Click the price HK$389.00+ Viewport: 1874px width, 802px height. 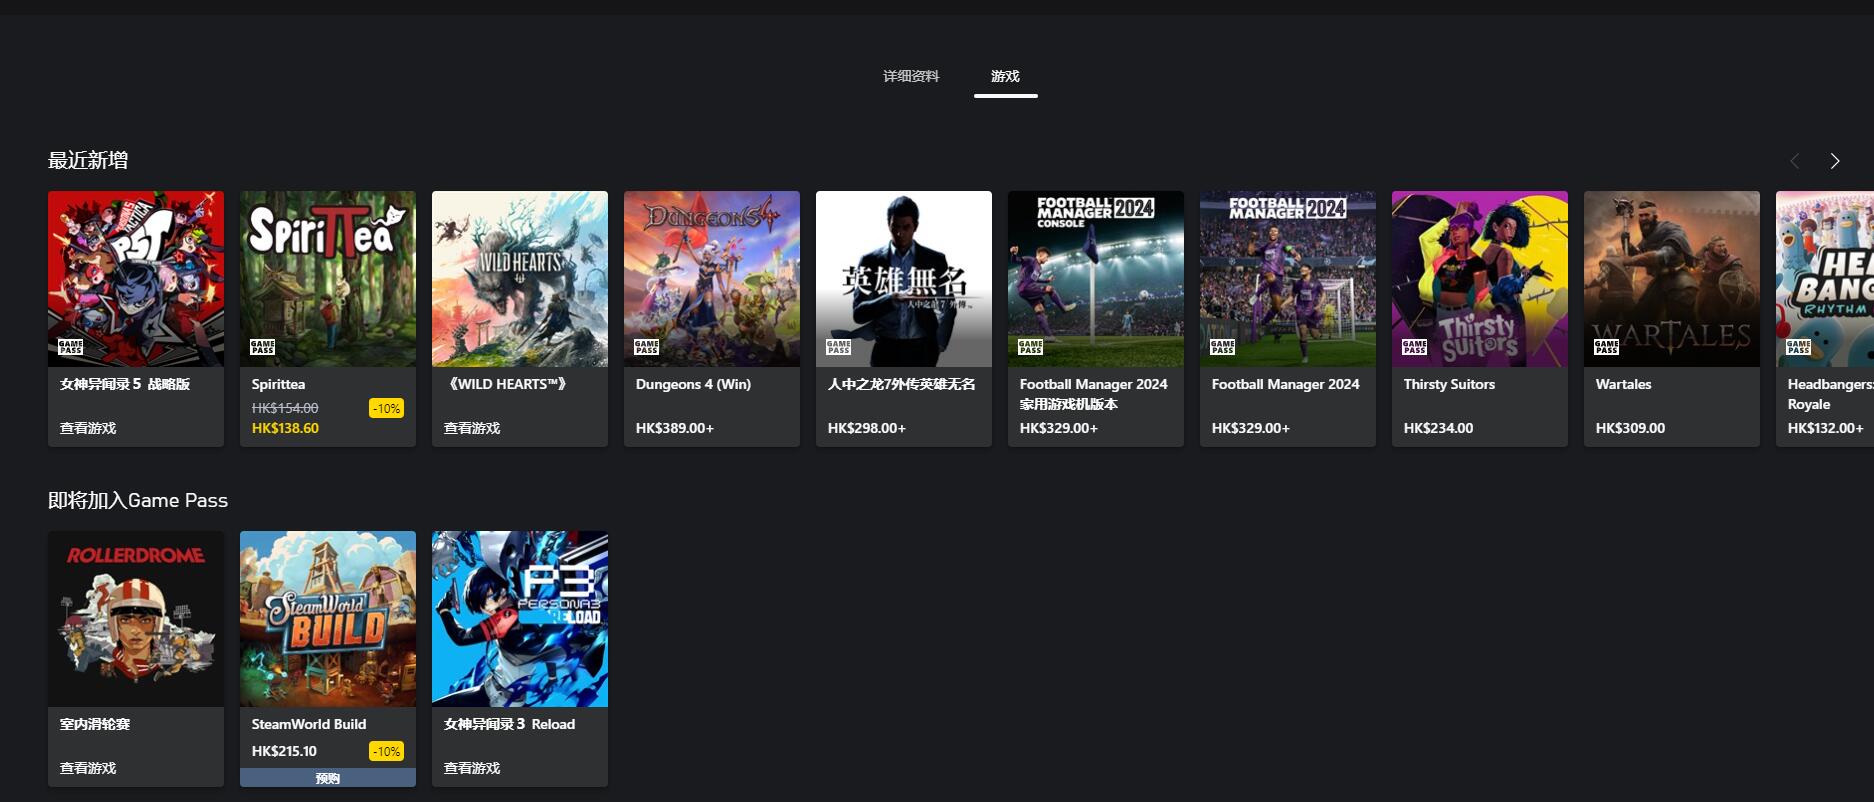click(x=675, y=428)
